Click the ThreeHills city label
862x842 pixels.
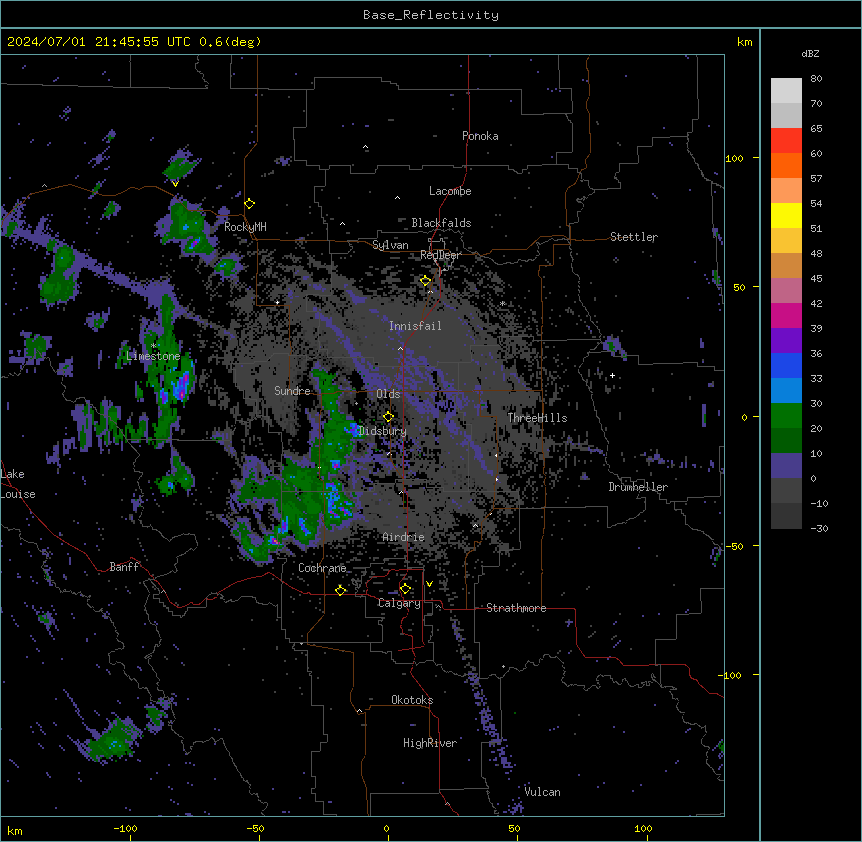click(x=537, y=418)
